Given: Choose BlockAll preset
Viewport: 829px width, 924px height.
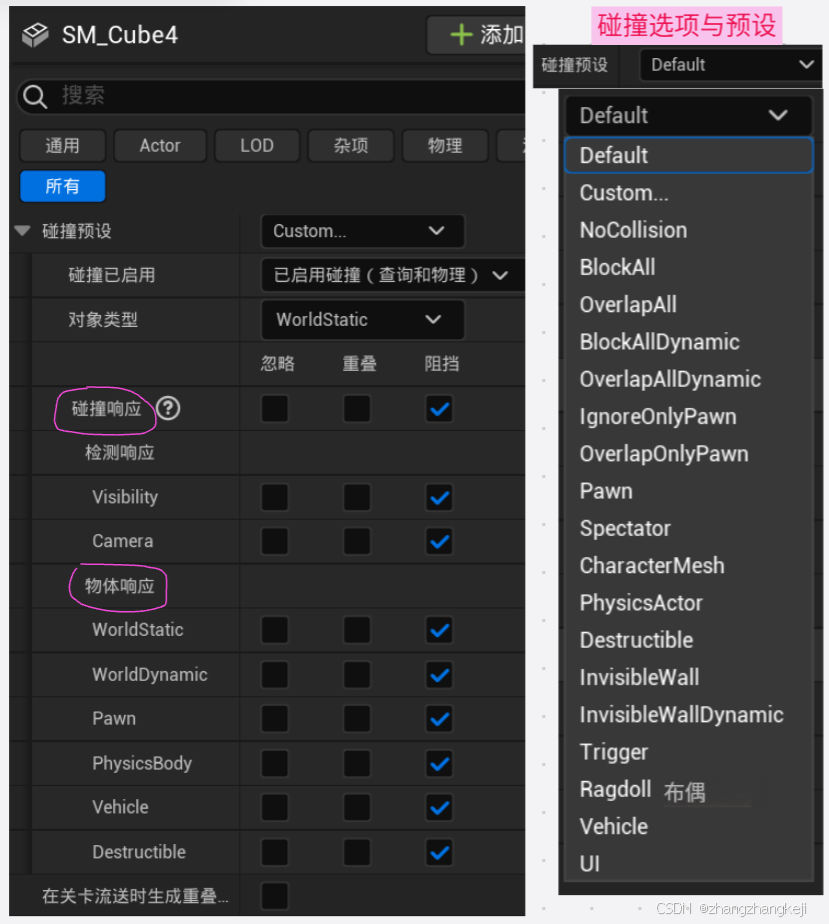Looking at the screenshot, I should pos(689,267).
